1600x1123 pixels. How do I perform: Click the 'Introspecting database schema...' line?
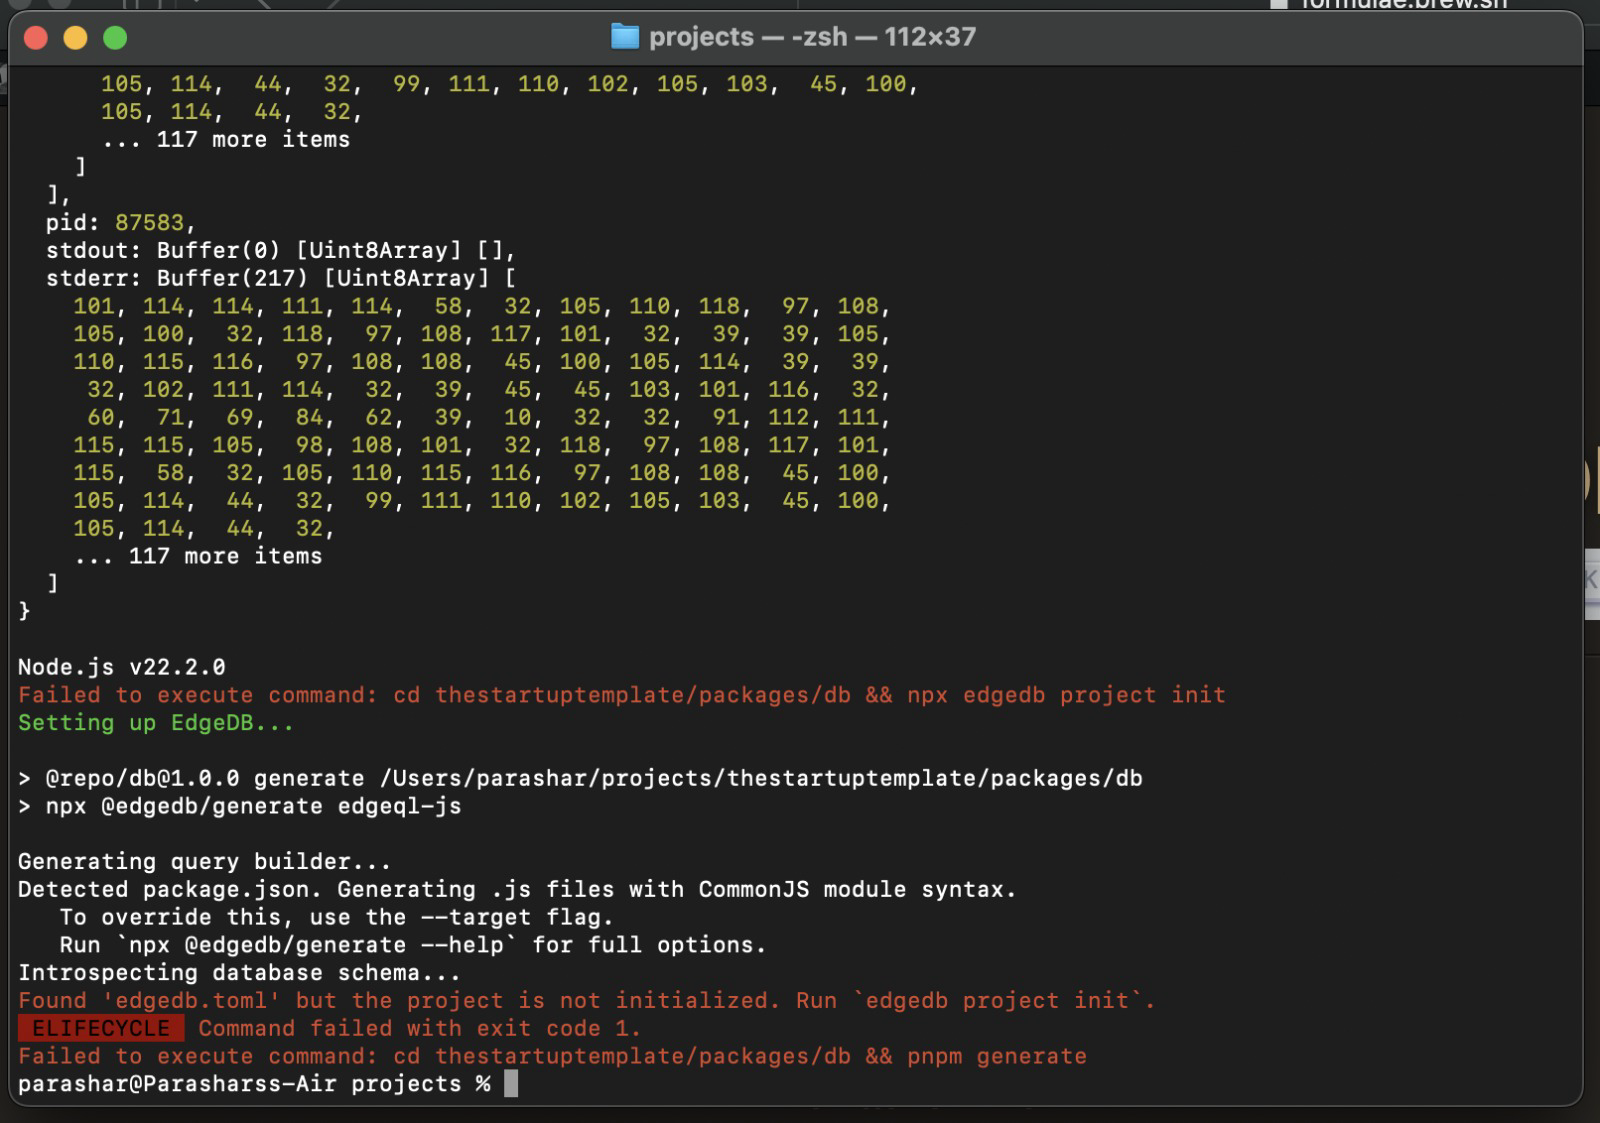pyautogui.click(x=239, y=973)
